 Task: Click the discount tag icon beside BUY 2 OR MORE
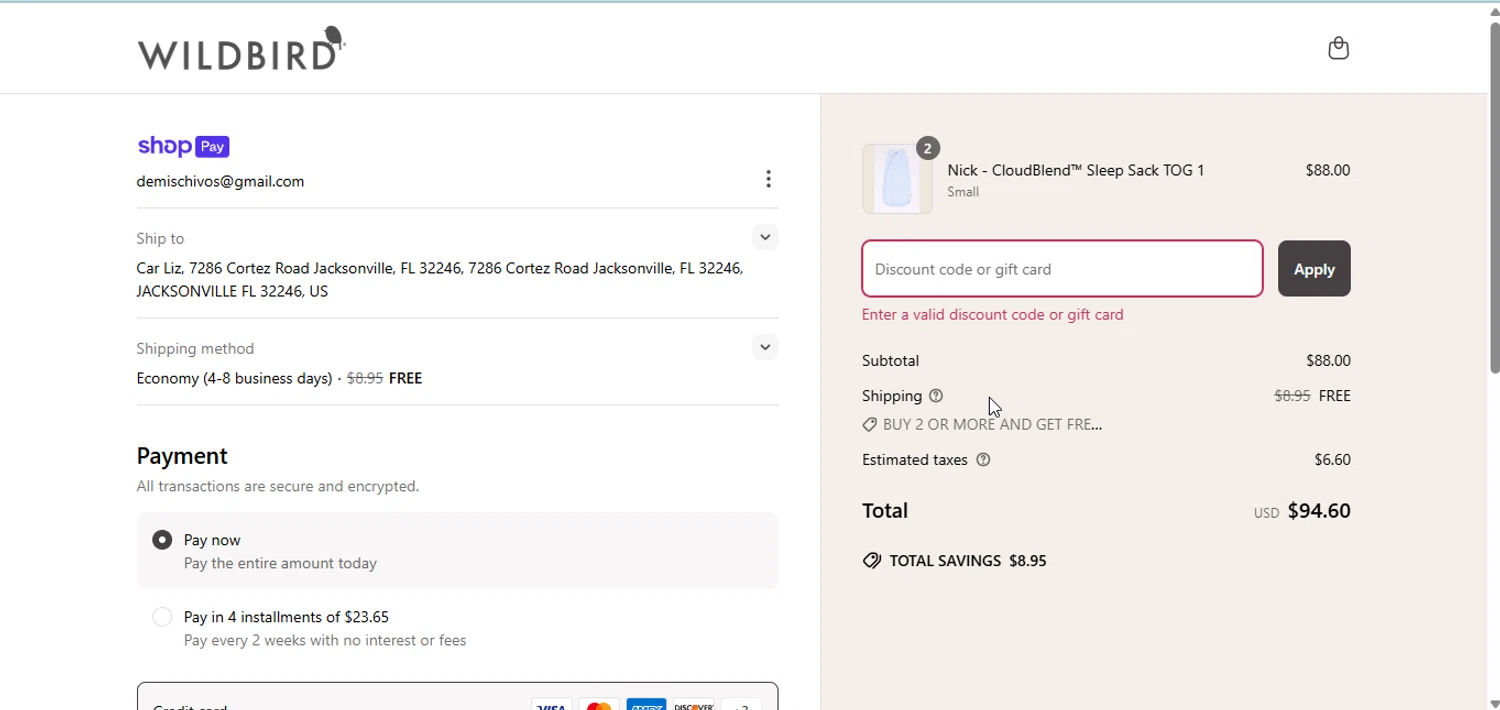coord(870,425)
